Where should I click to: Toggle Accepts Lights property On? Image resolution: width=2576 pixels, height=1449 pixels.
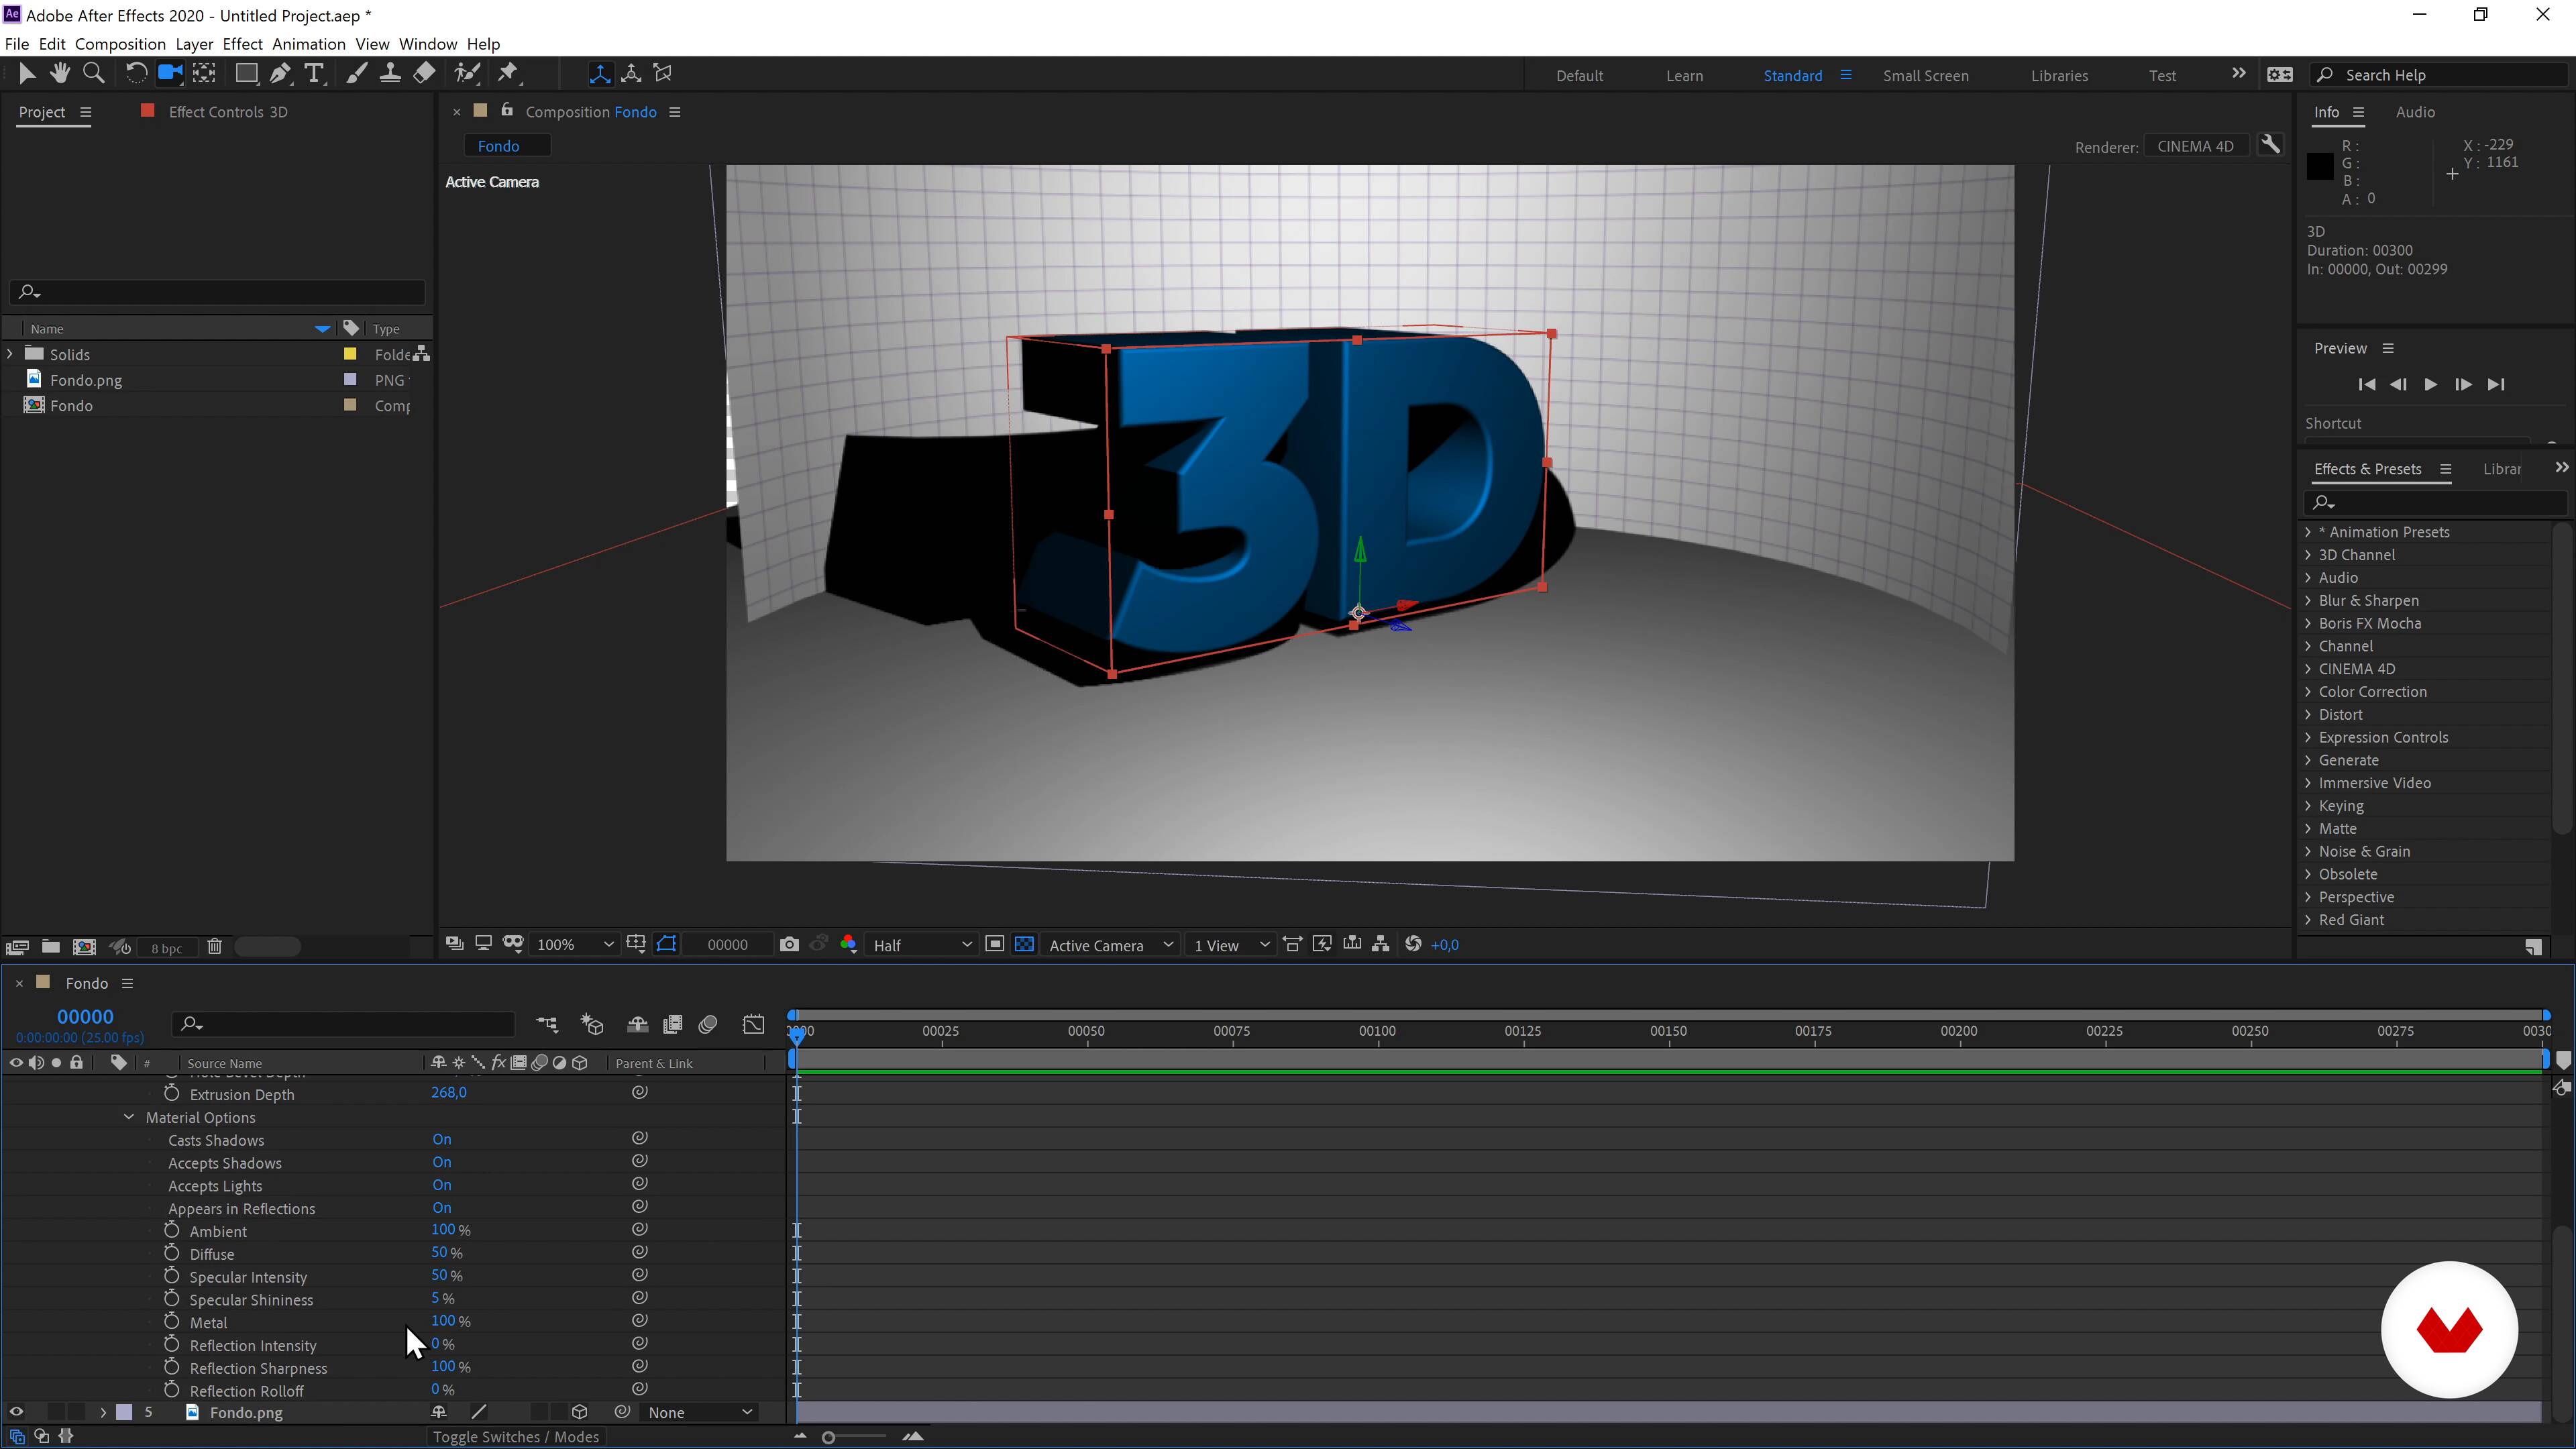441,1185
